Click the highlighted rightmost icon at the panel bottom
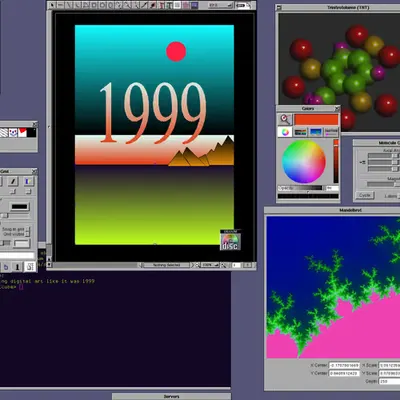Screen dimensions: 400x400 coord(30,267)
